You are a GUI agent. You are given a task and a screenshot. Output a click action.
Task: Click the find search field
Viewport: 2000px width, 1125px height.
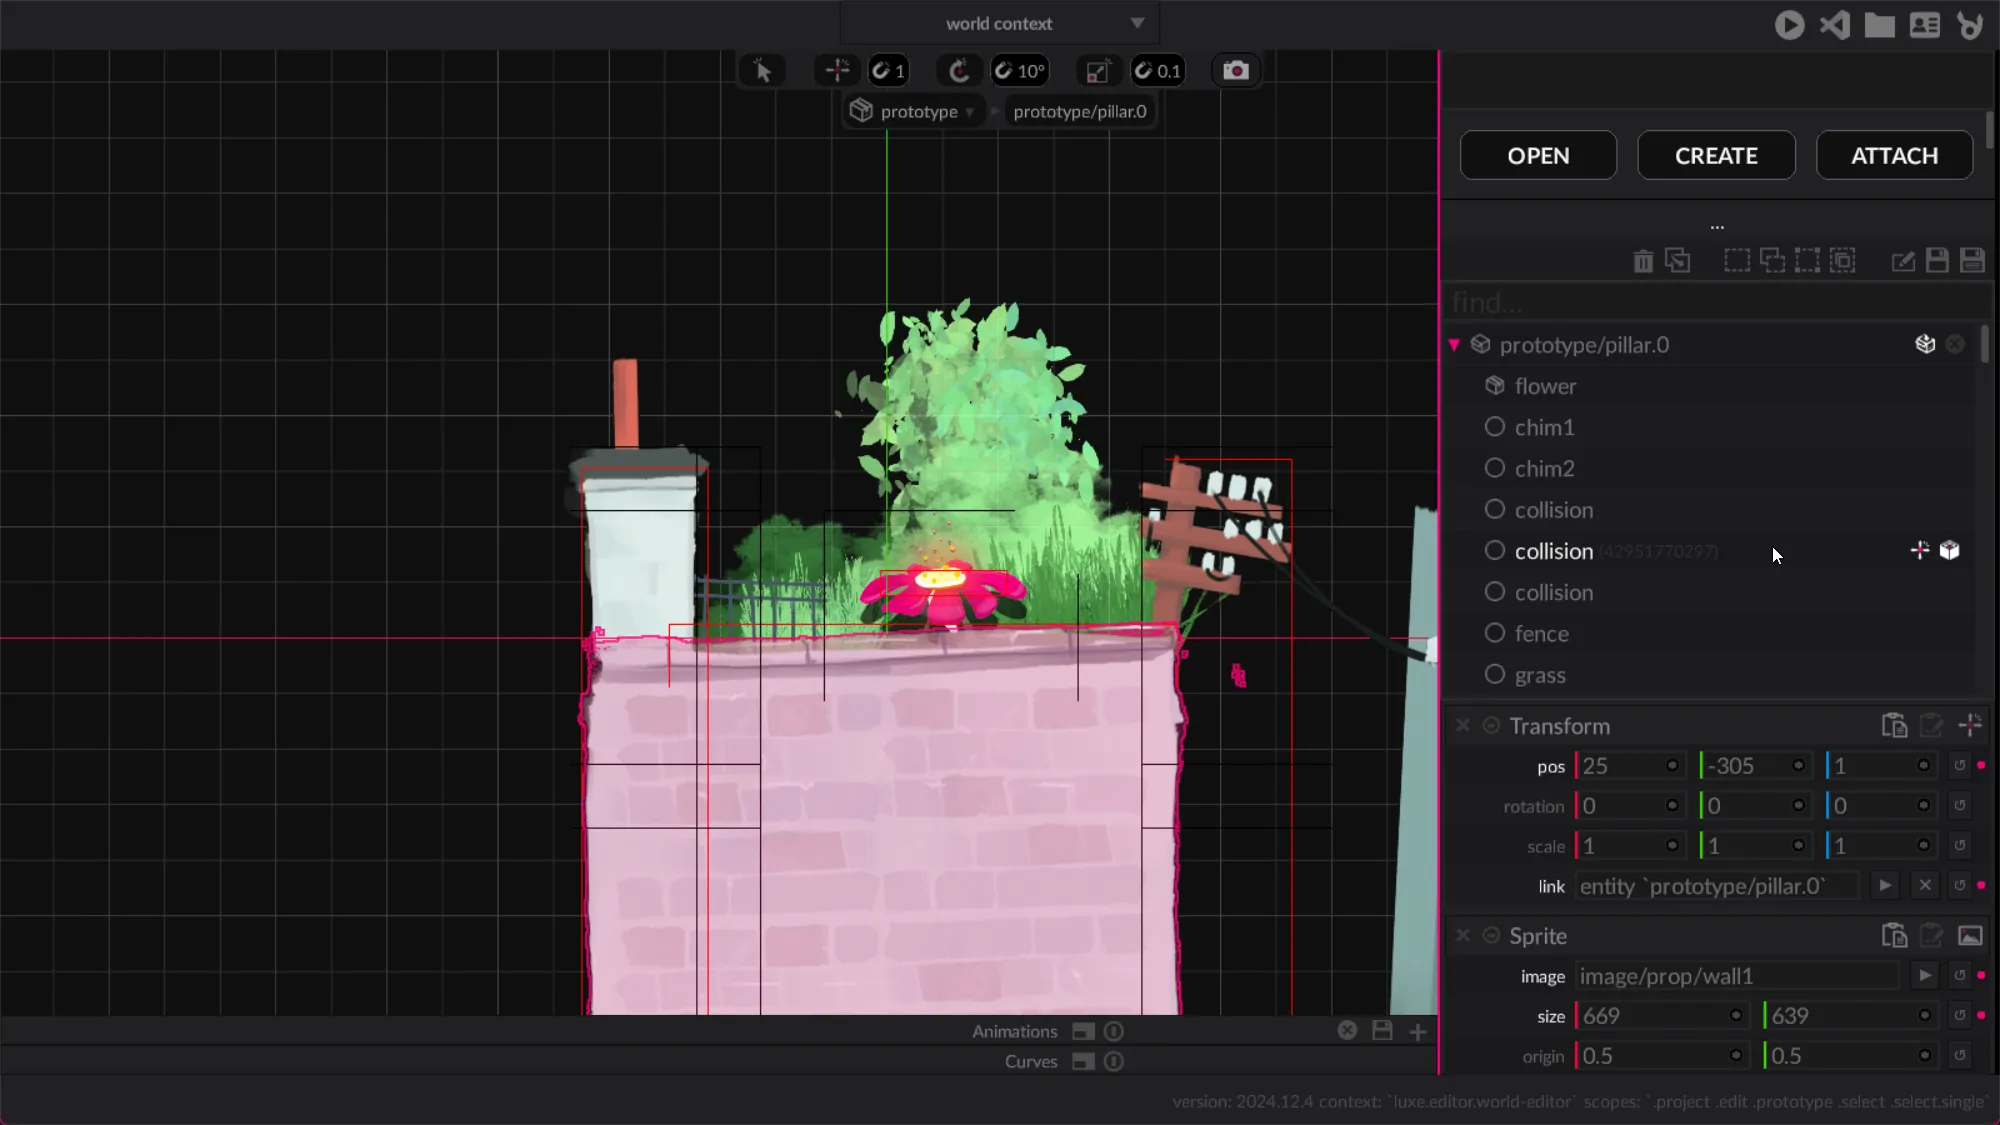[x=1700, y=302]
